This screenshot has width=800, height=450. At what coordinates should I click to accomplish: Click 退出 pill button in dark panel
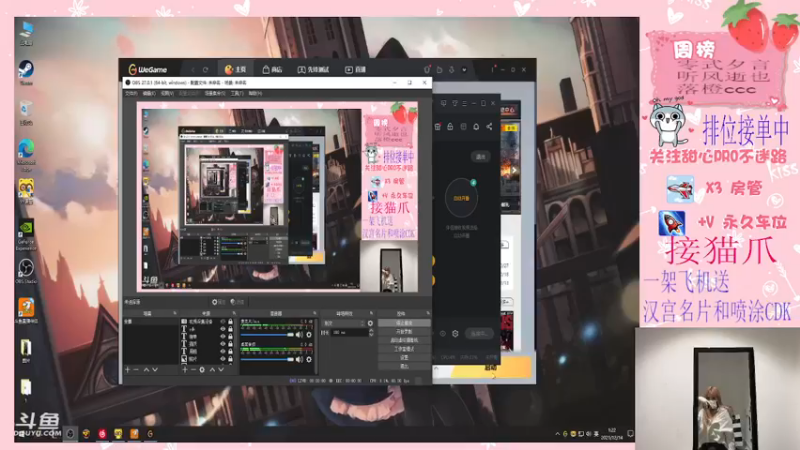click(x=481, y=157)
